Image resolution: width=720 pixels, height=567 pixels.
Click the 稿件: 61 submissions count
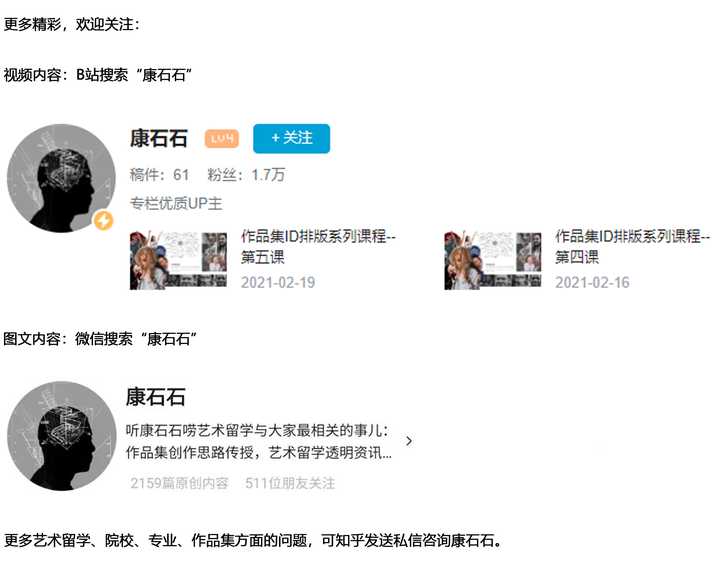[x=159, y=175]
